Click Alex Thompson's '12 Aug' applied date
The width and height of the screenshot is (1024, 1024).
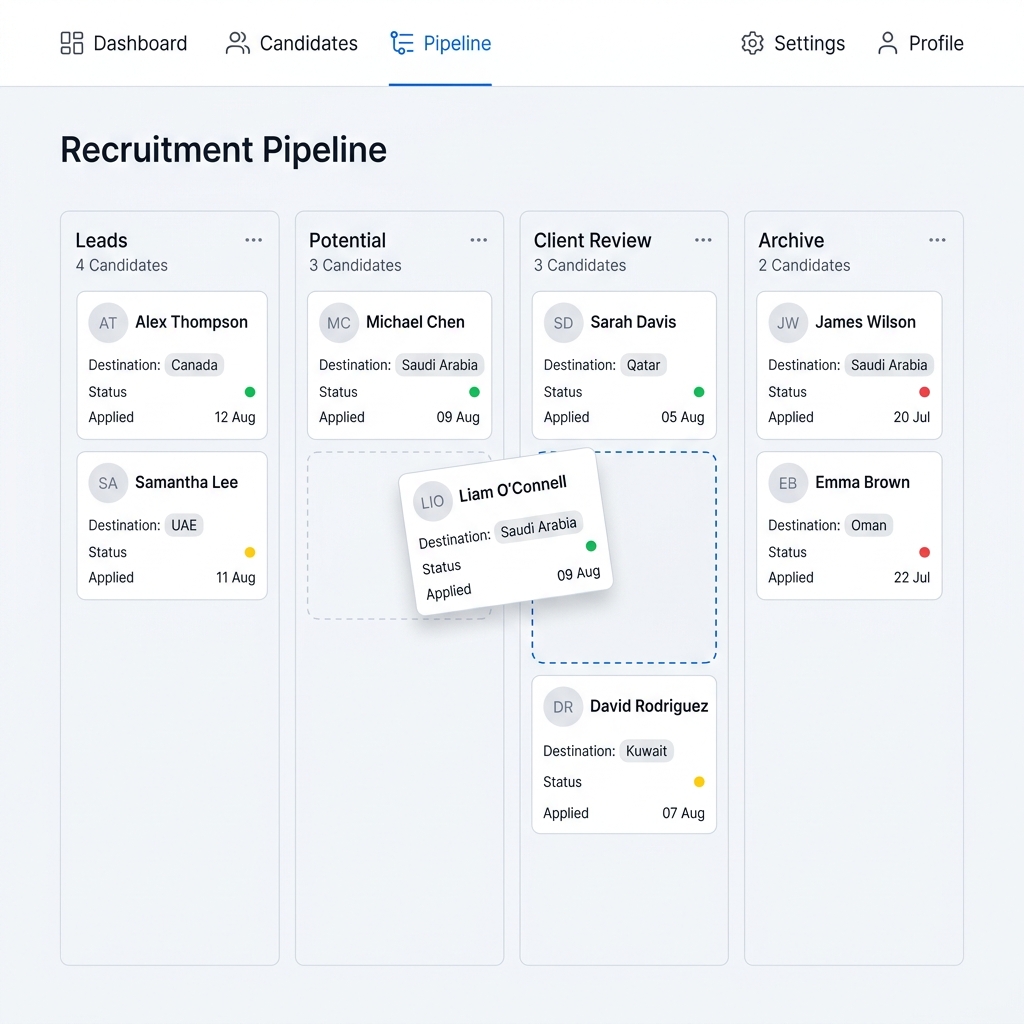[x=234, y=417]
